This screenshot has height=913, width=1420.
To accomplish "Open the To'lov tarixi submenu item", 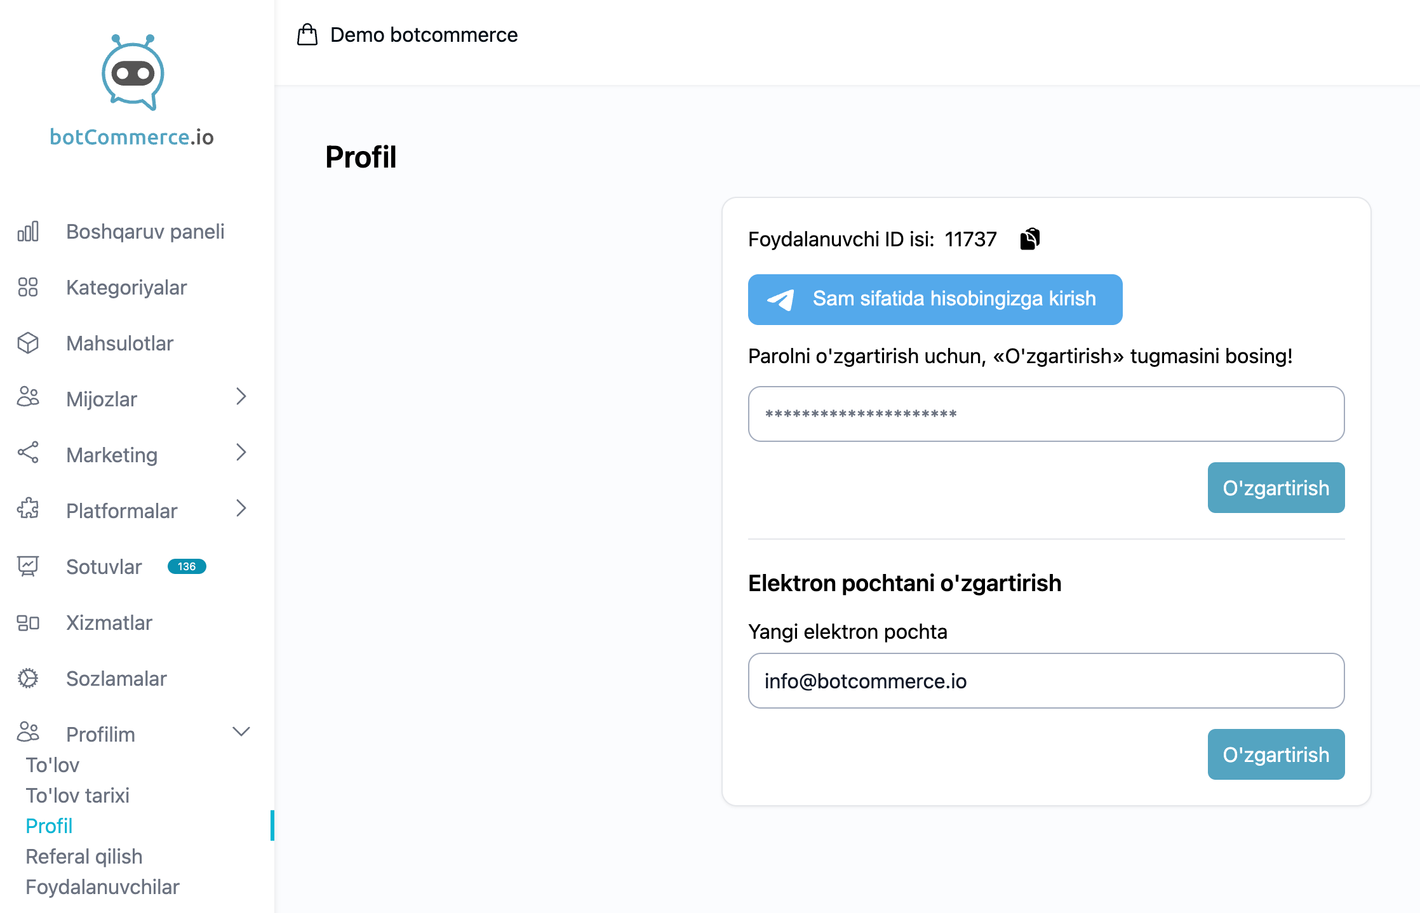I will click(78, 796).
